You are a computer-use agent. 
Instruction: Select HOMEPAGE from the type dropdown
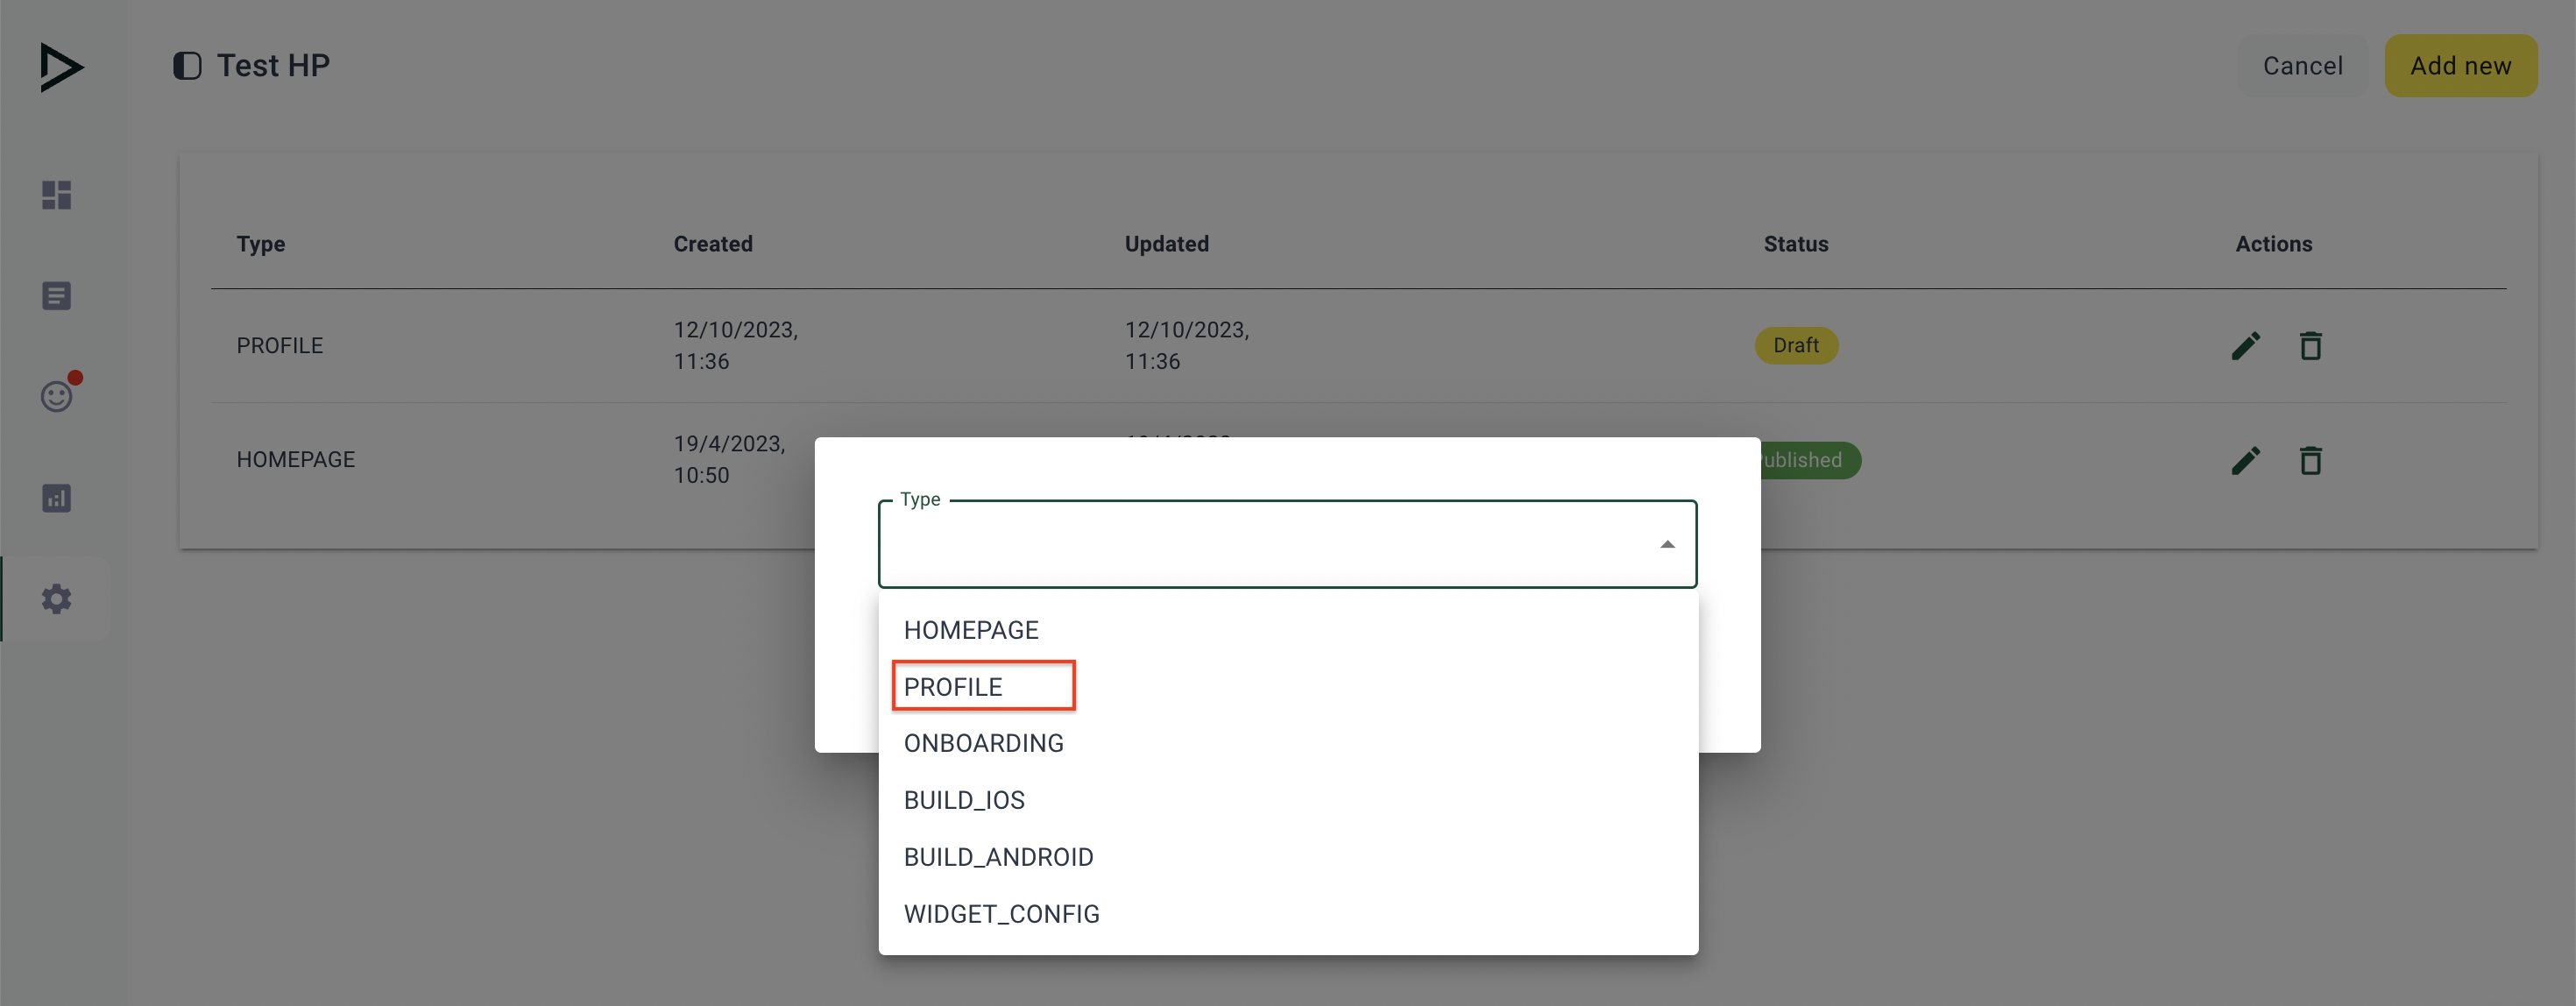coord(969,629)
